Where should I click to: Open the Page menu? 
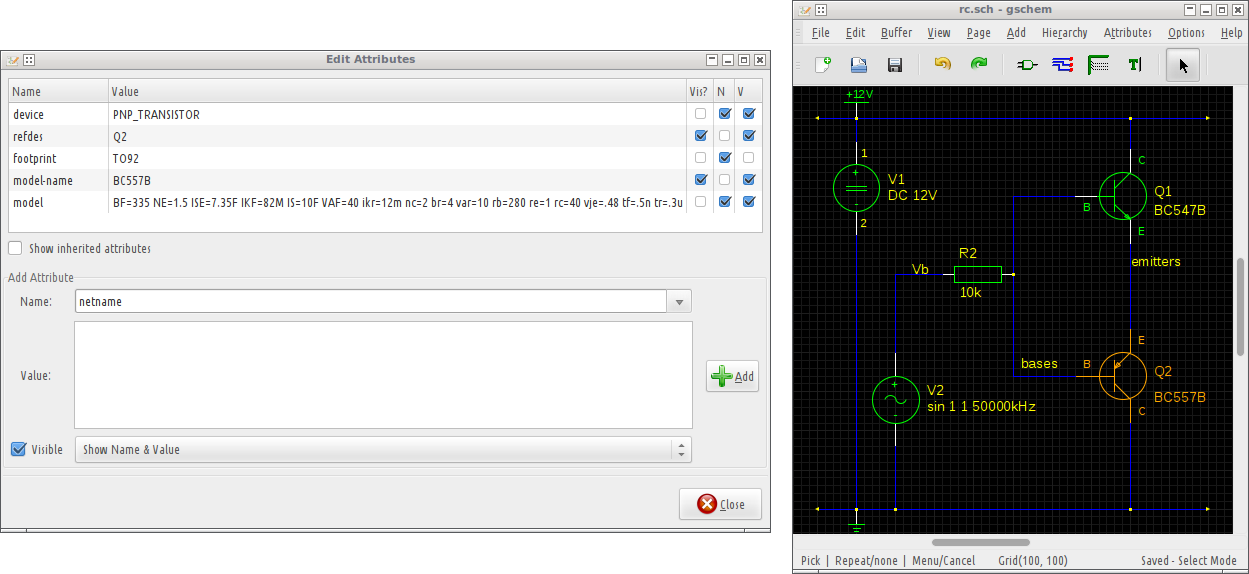[978, 33]
